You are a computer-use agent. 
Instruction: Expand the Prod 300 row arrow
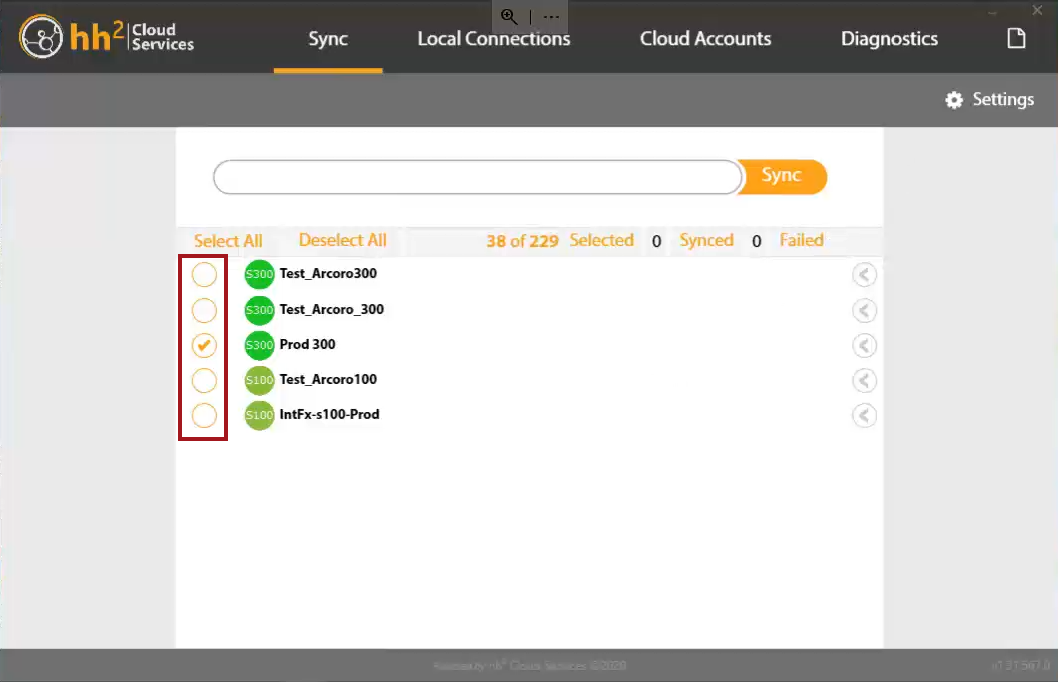click(x=864, y=345)
